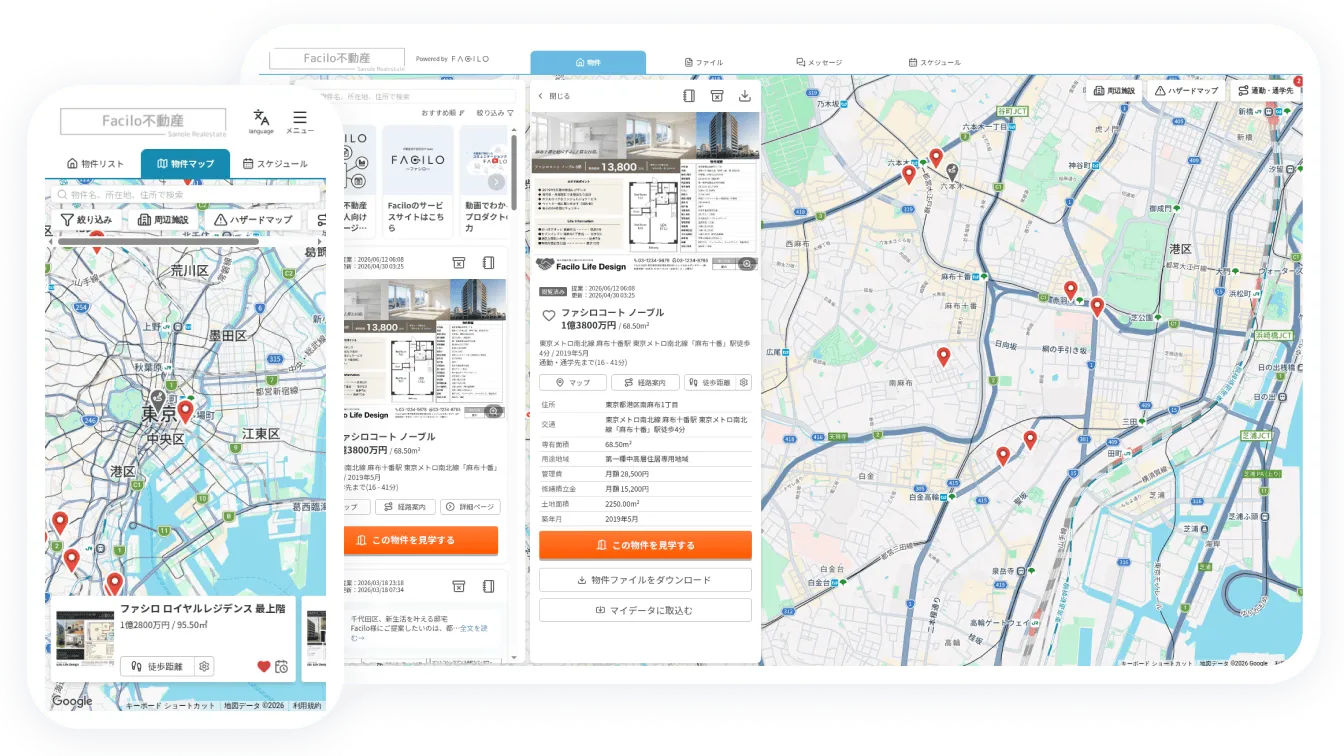Click the horizontal scrollbar under mobile filters
The width and height of the screenshot is (1344, 756).
(158, 241)
